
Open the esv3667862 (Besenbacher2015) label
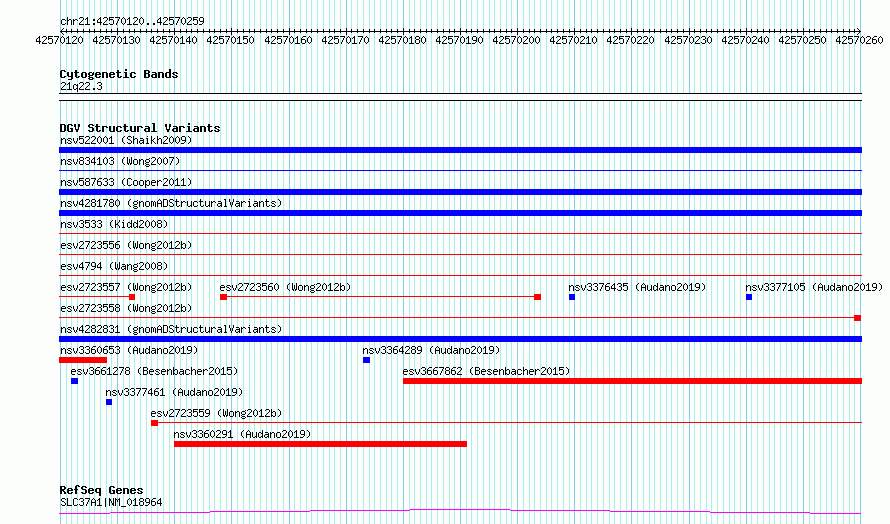point(486,371)
